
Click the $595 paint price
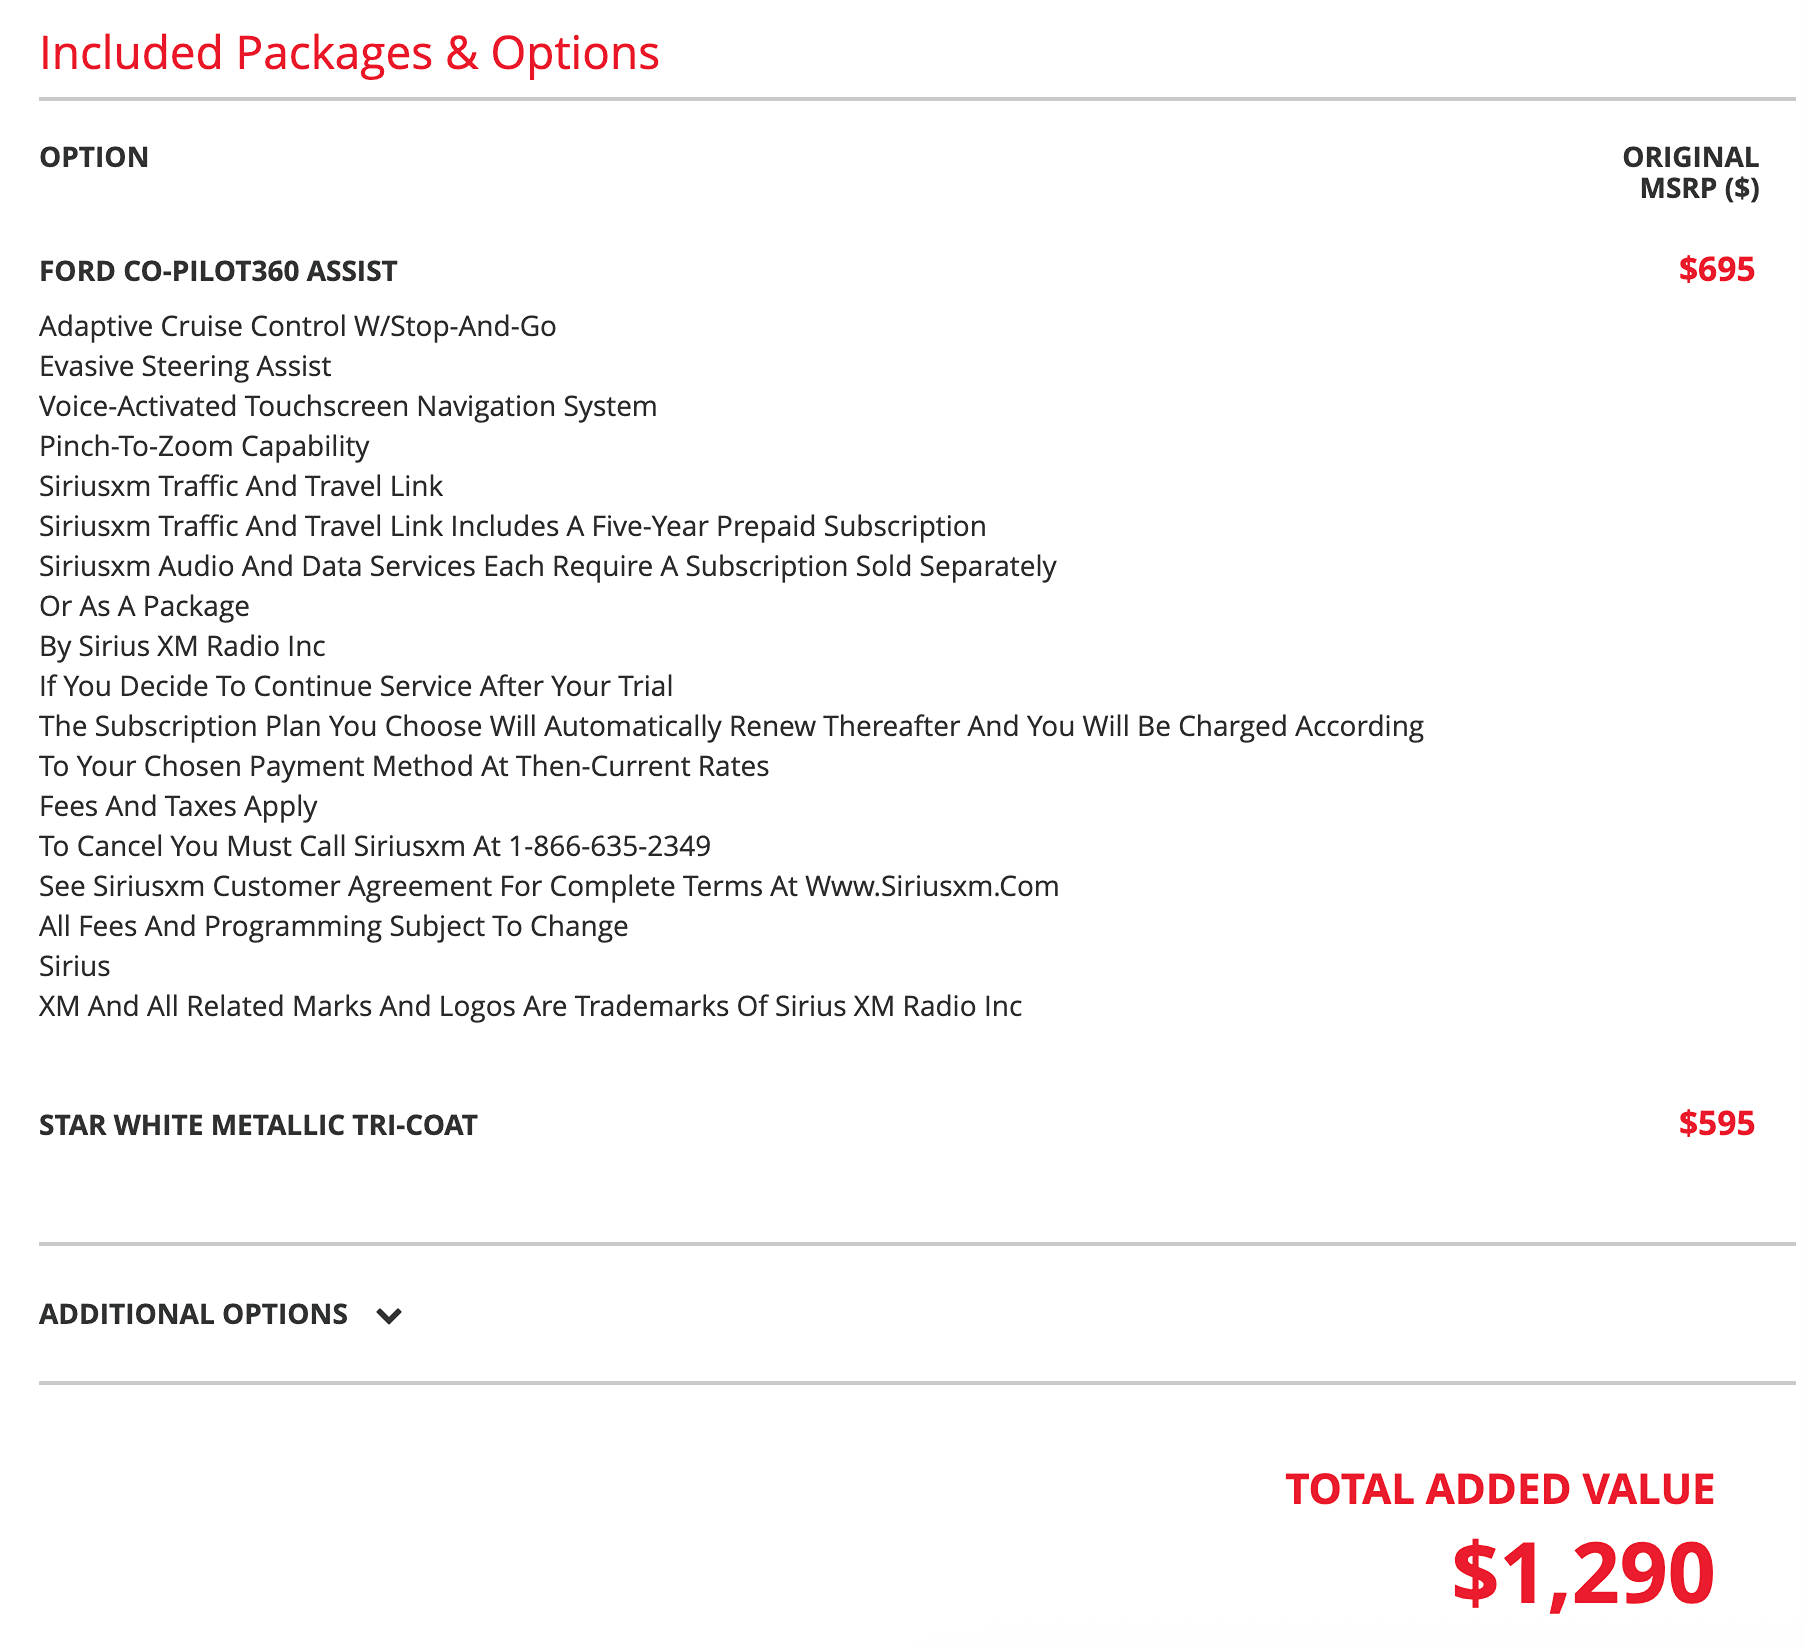[x=1716, y=1123]
